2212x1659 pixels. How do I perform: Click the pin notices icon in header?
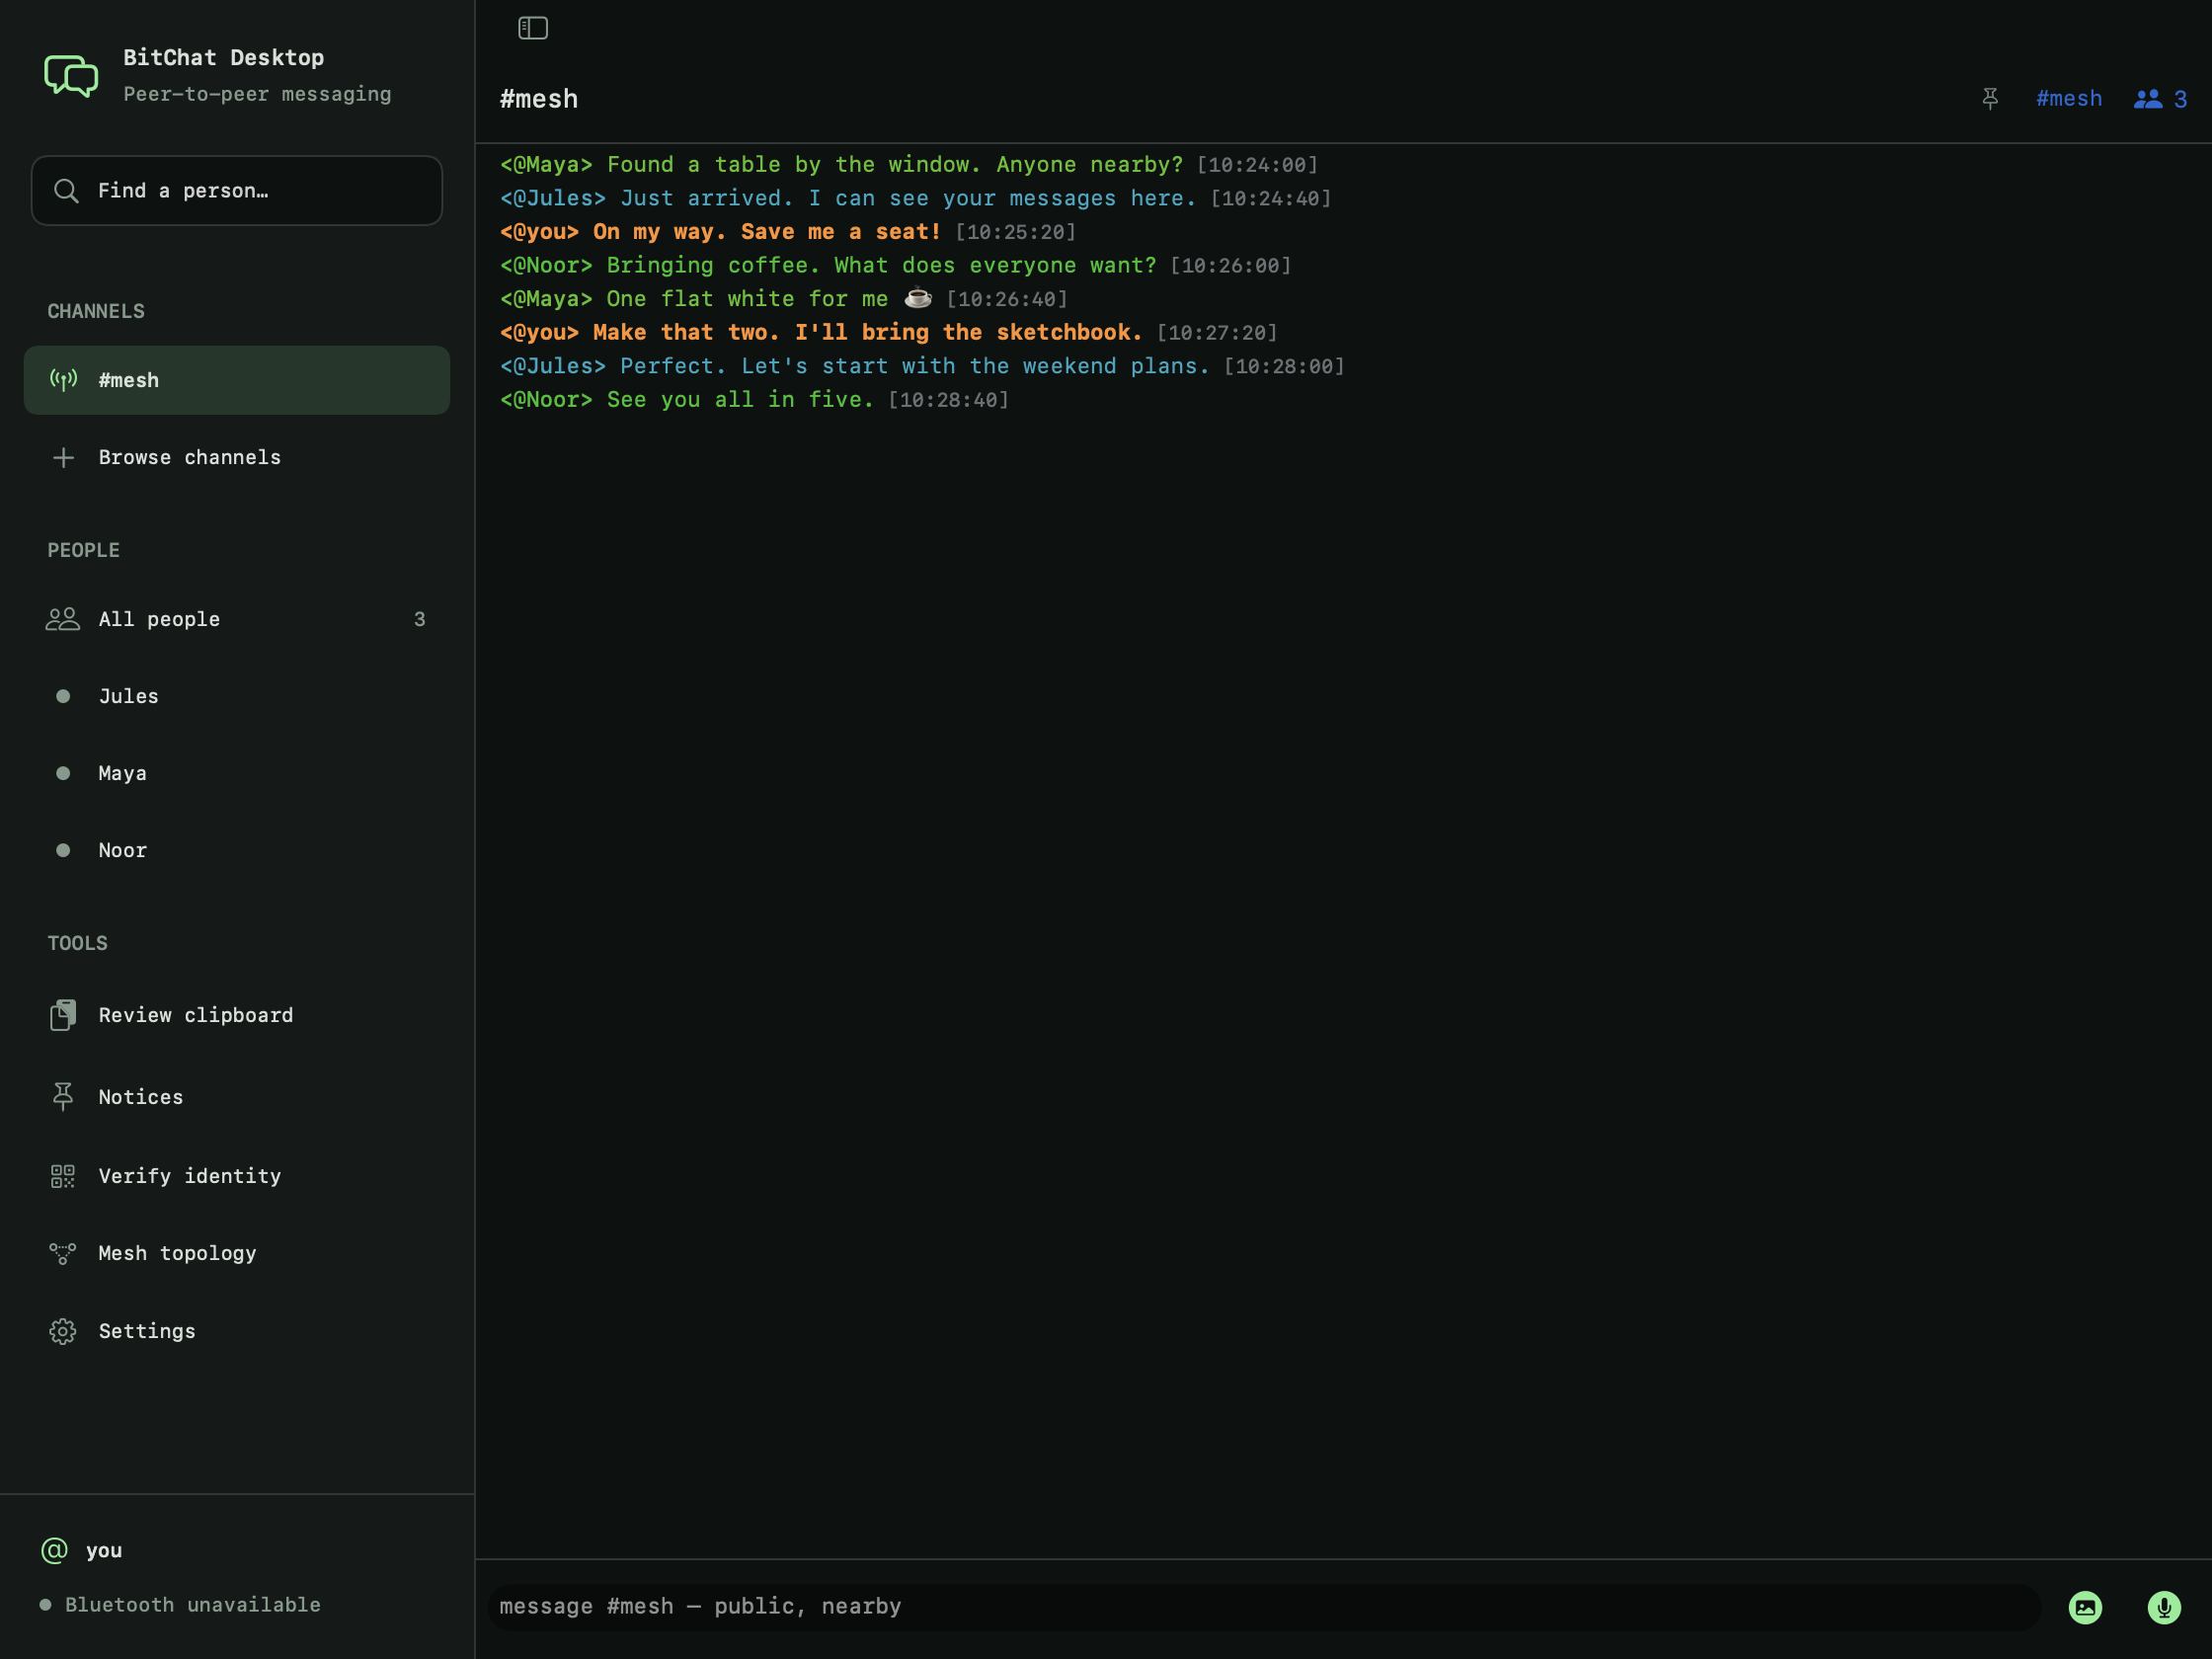(1990, 99)
